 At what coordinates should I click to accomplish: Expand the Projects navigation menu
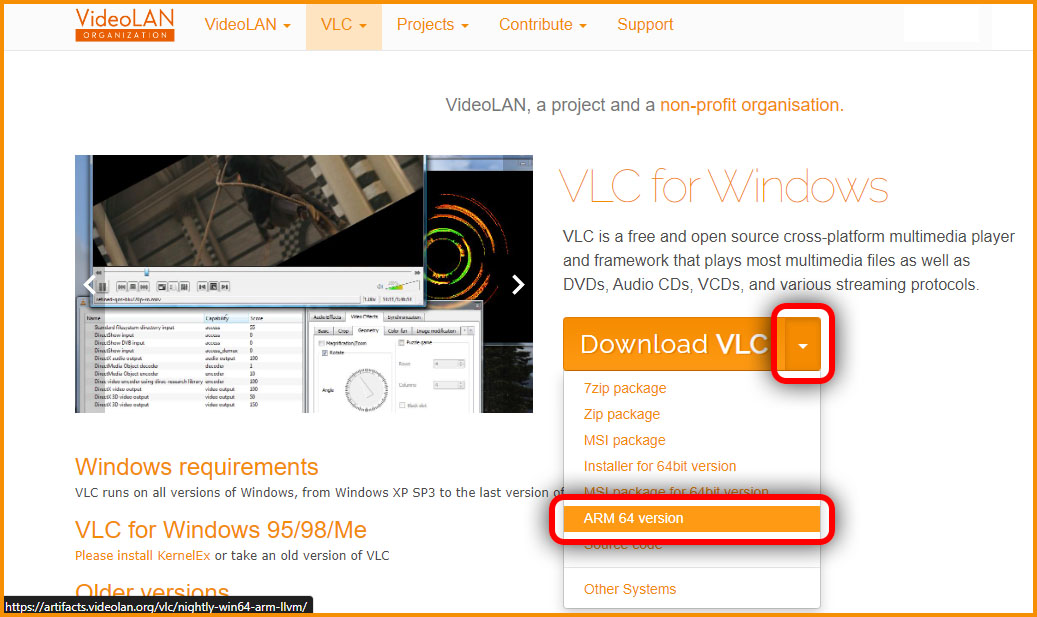coord(433,25)
